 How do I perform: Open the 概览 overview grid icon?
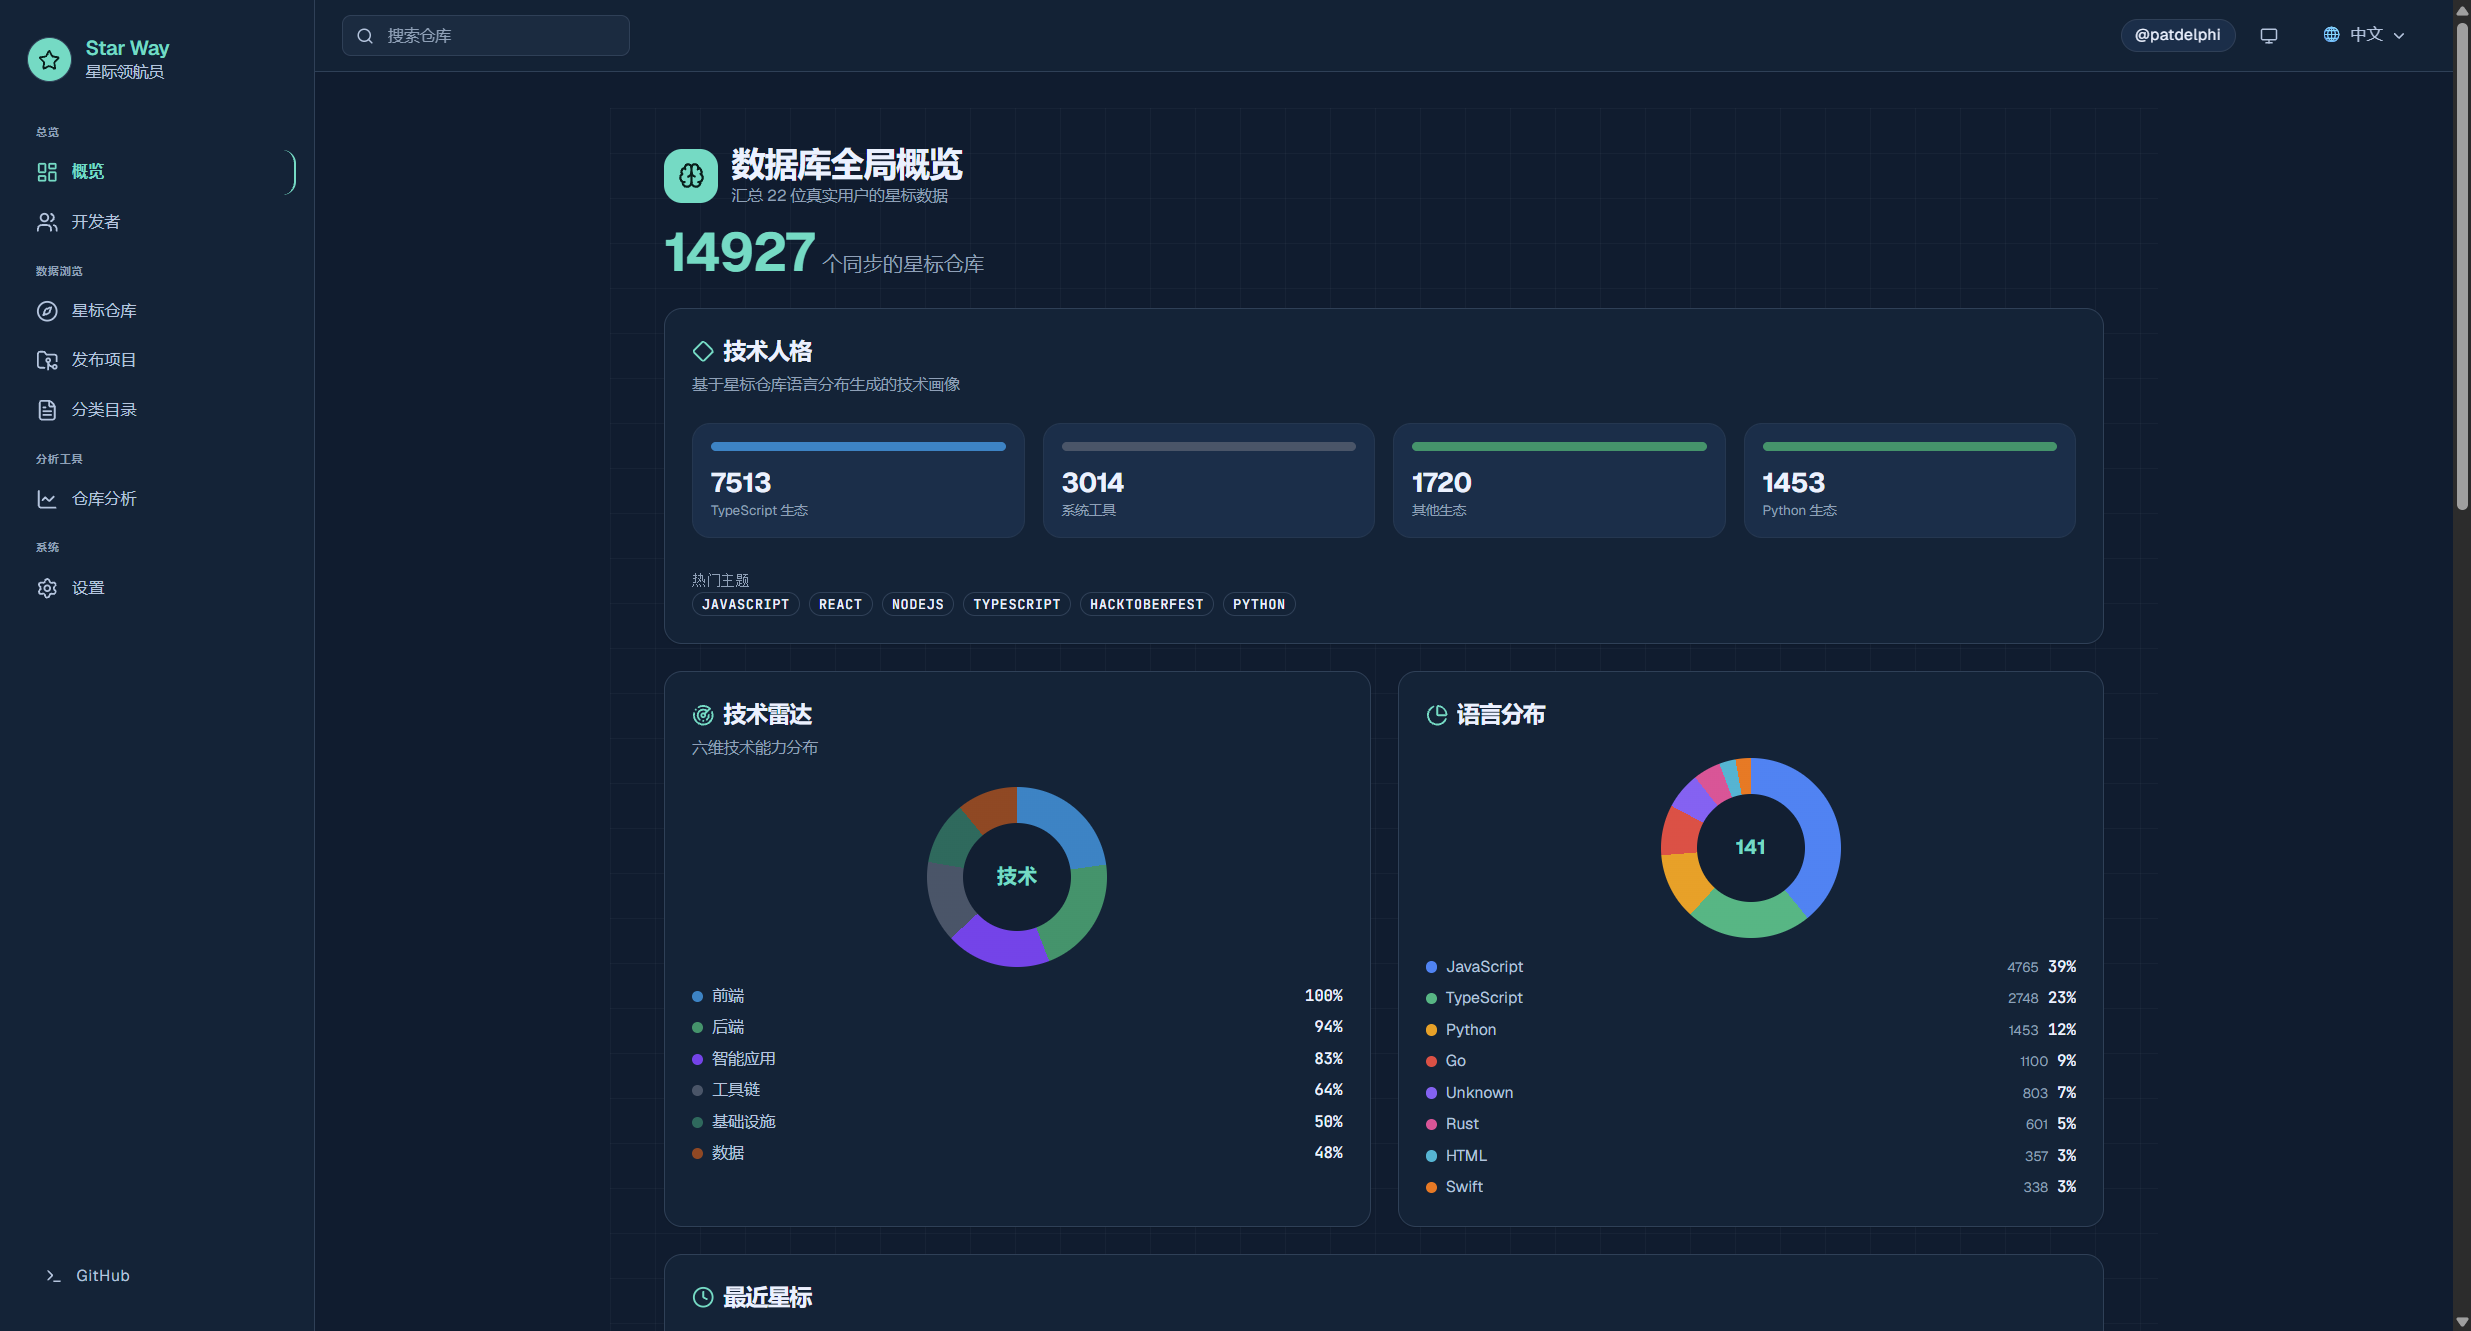pos(47,172)
